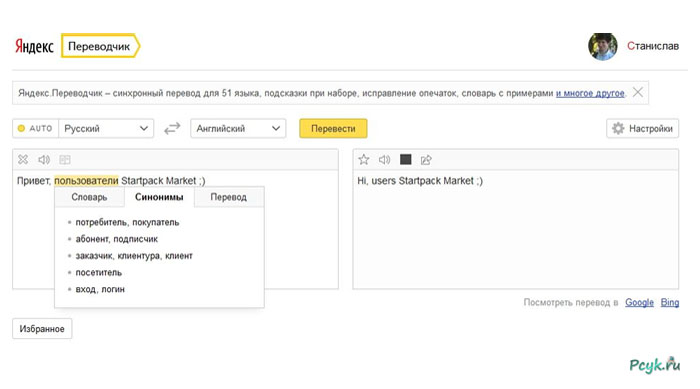Switch to the Перевод tab in popup
Viewport: 700px width, 389px height.
[x=229, y=197]
